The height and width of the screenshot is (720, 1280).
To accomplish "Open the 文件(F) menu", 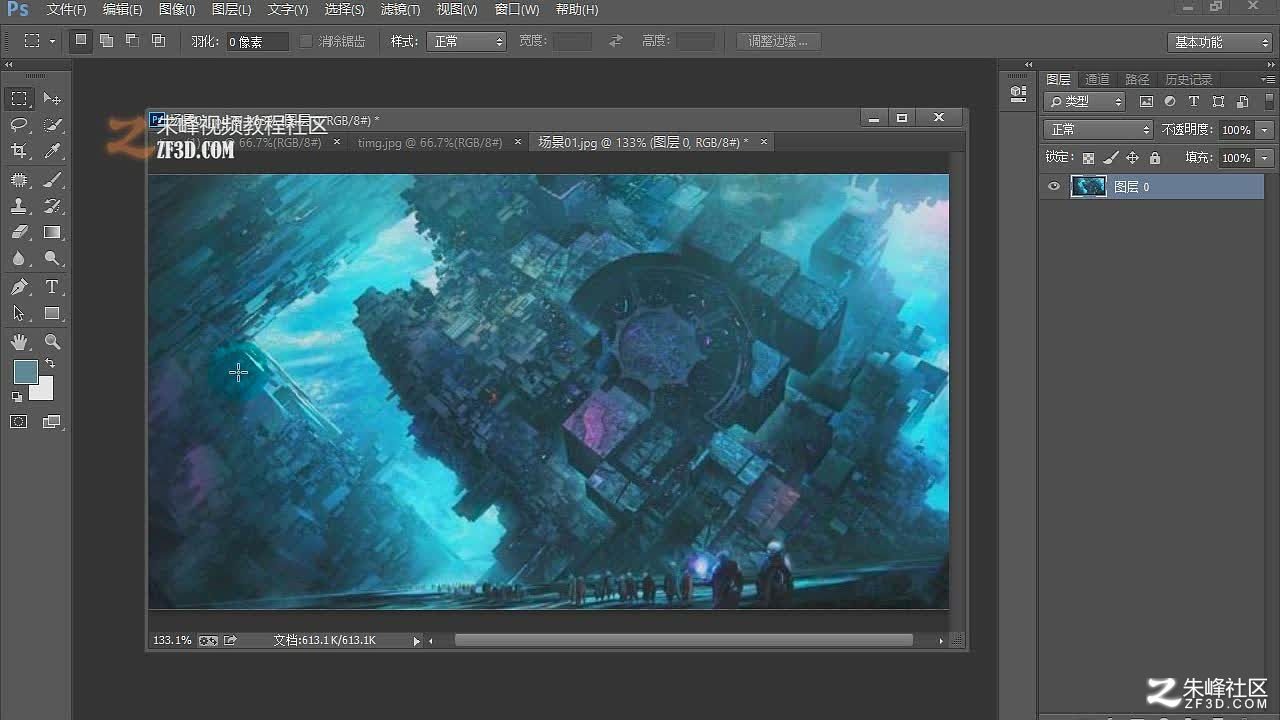I will [x=66, y=10].
